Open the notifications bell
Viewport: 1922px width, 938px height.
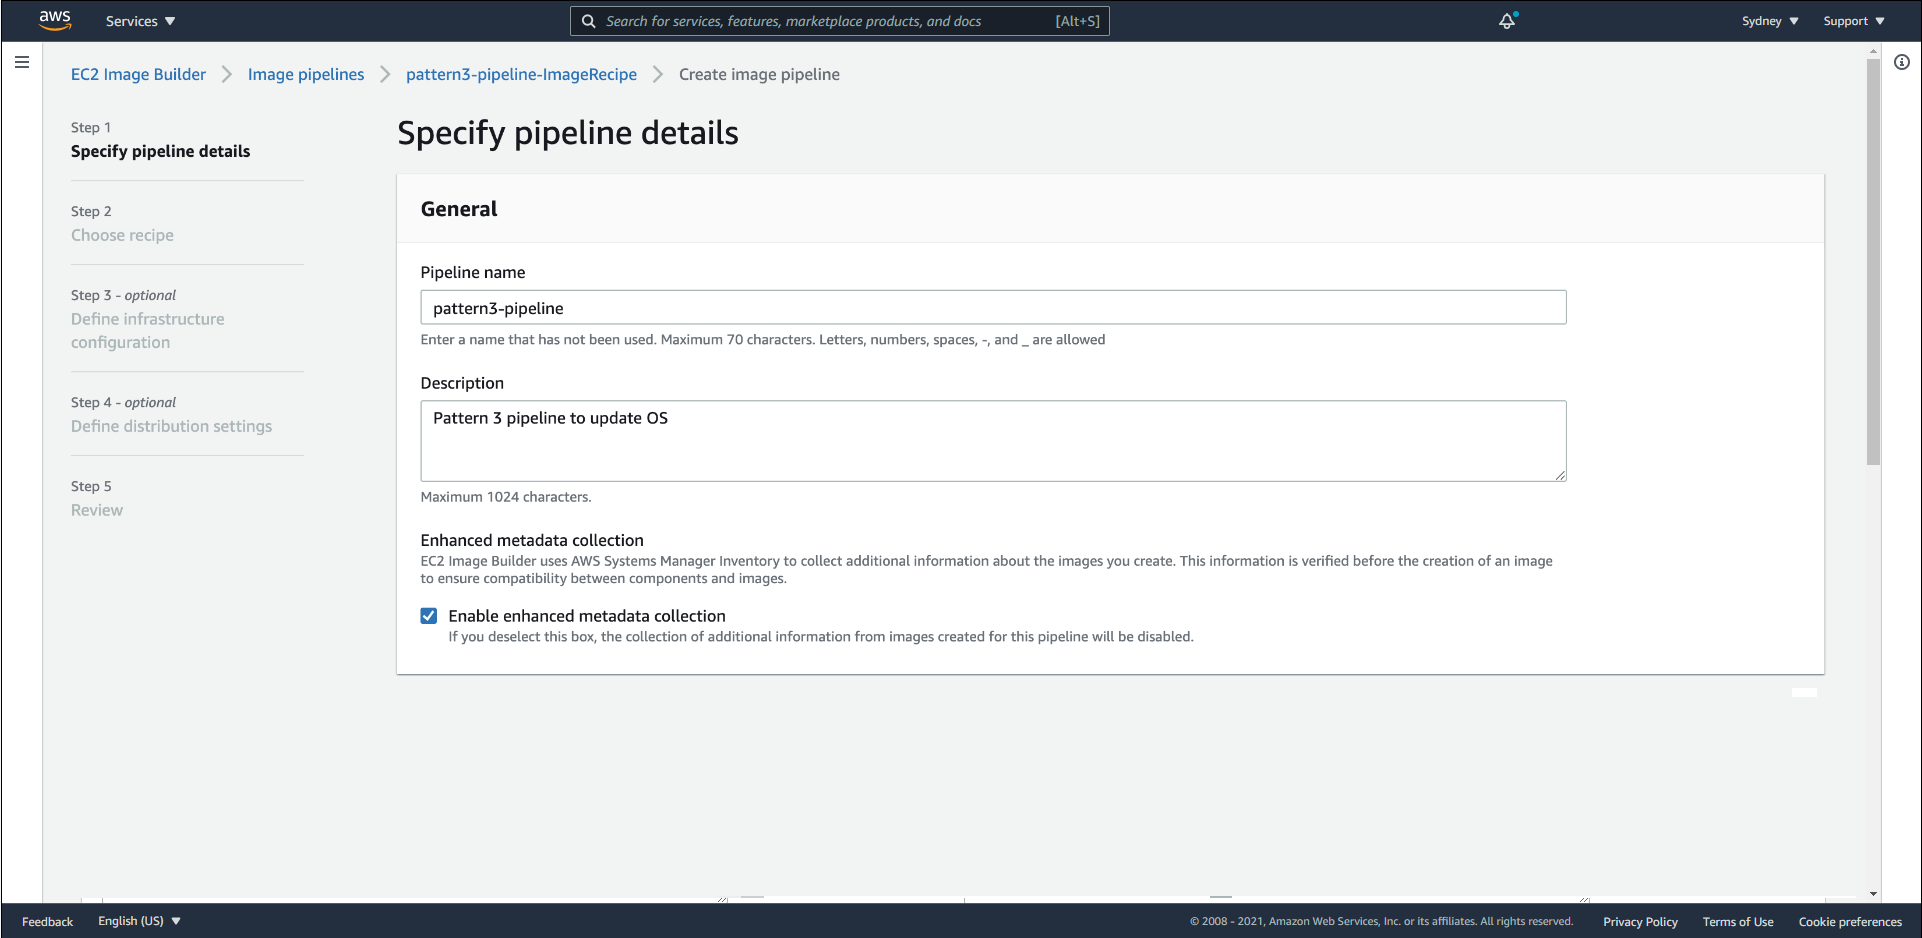pos(1506,21)
